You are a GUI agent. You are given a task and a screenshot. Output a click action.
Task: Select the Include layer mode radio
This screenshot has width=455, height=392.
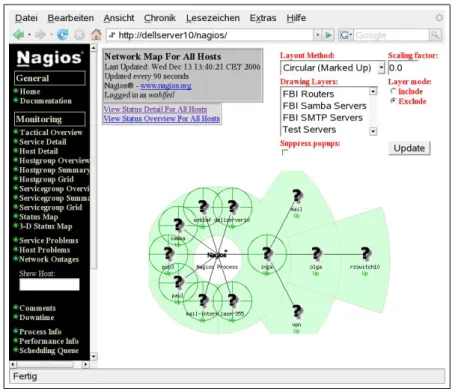pyautogui.click(x=393, y=91)
